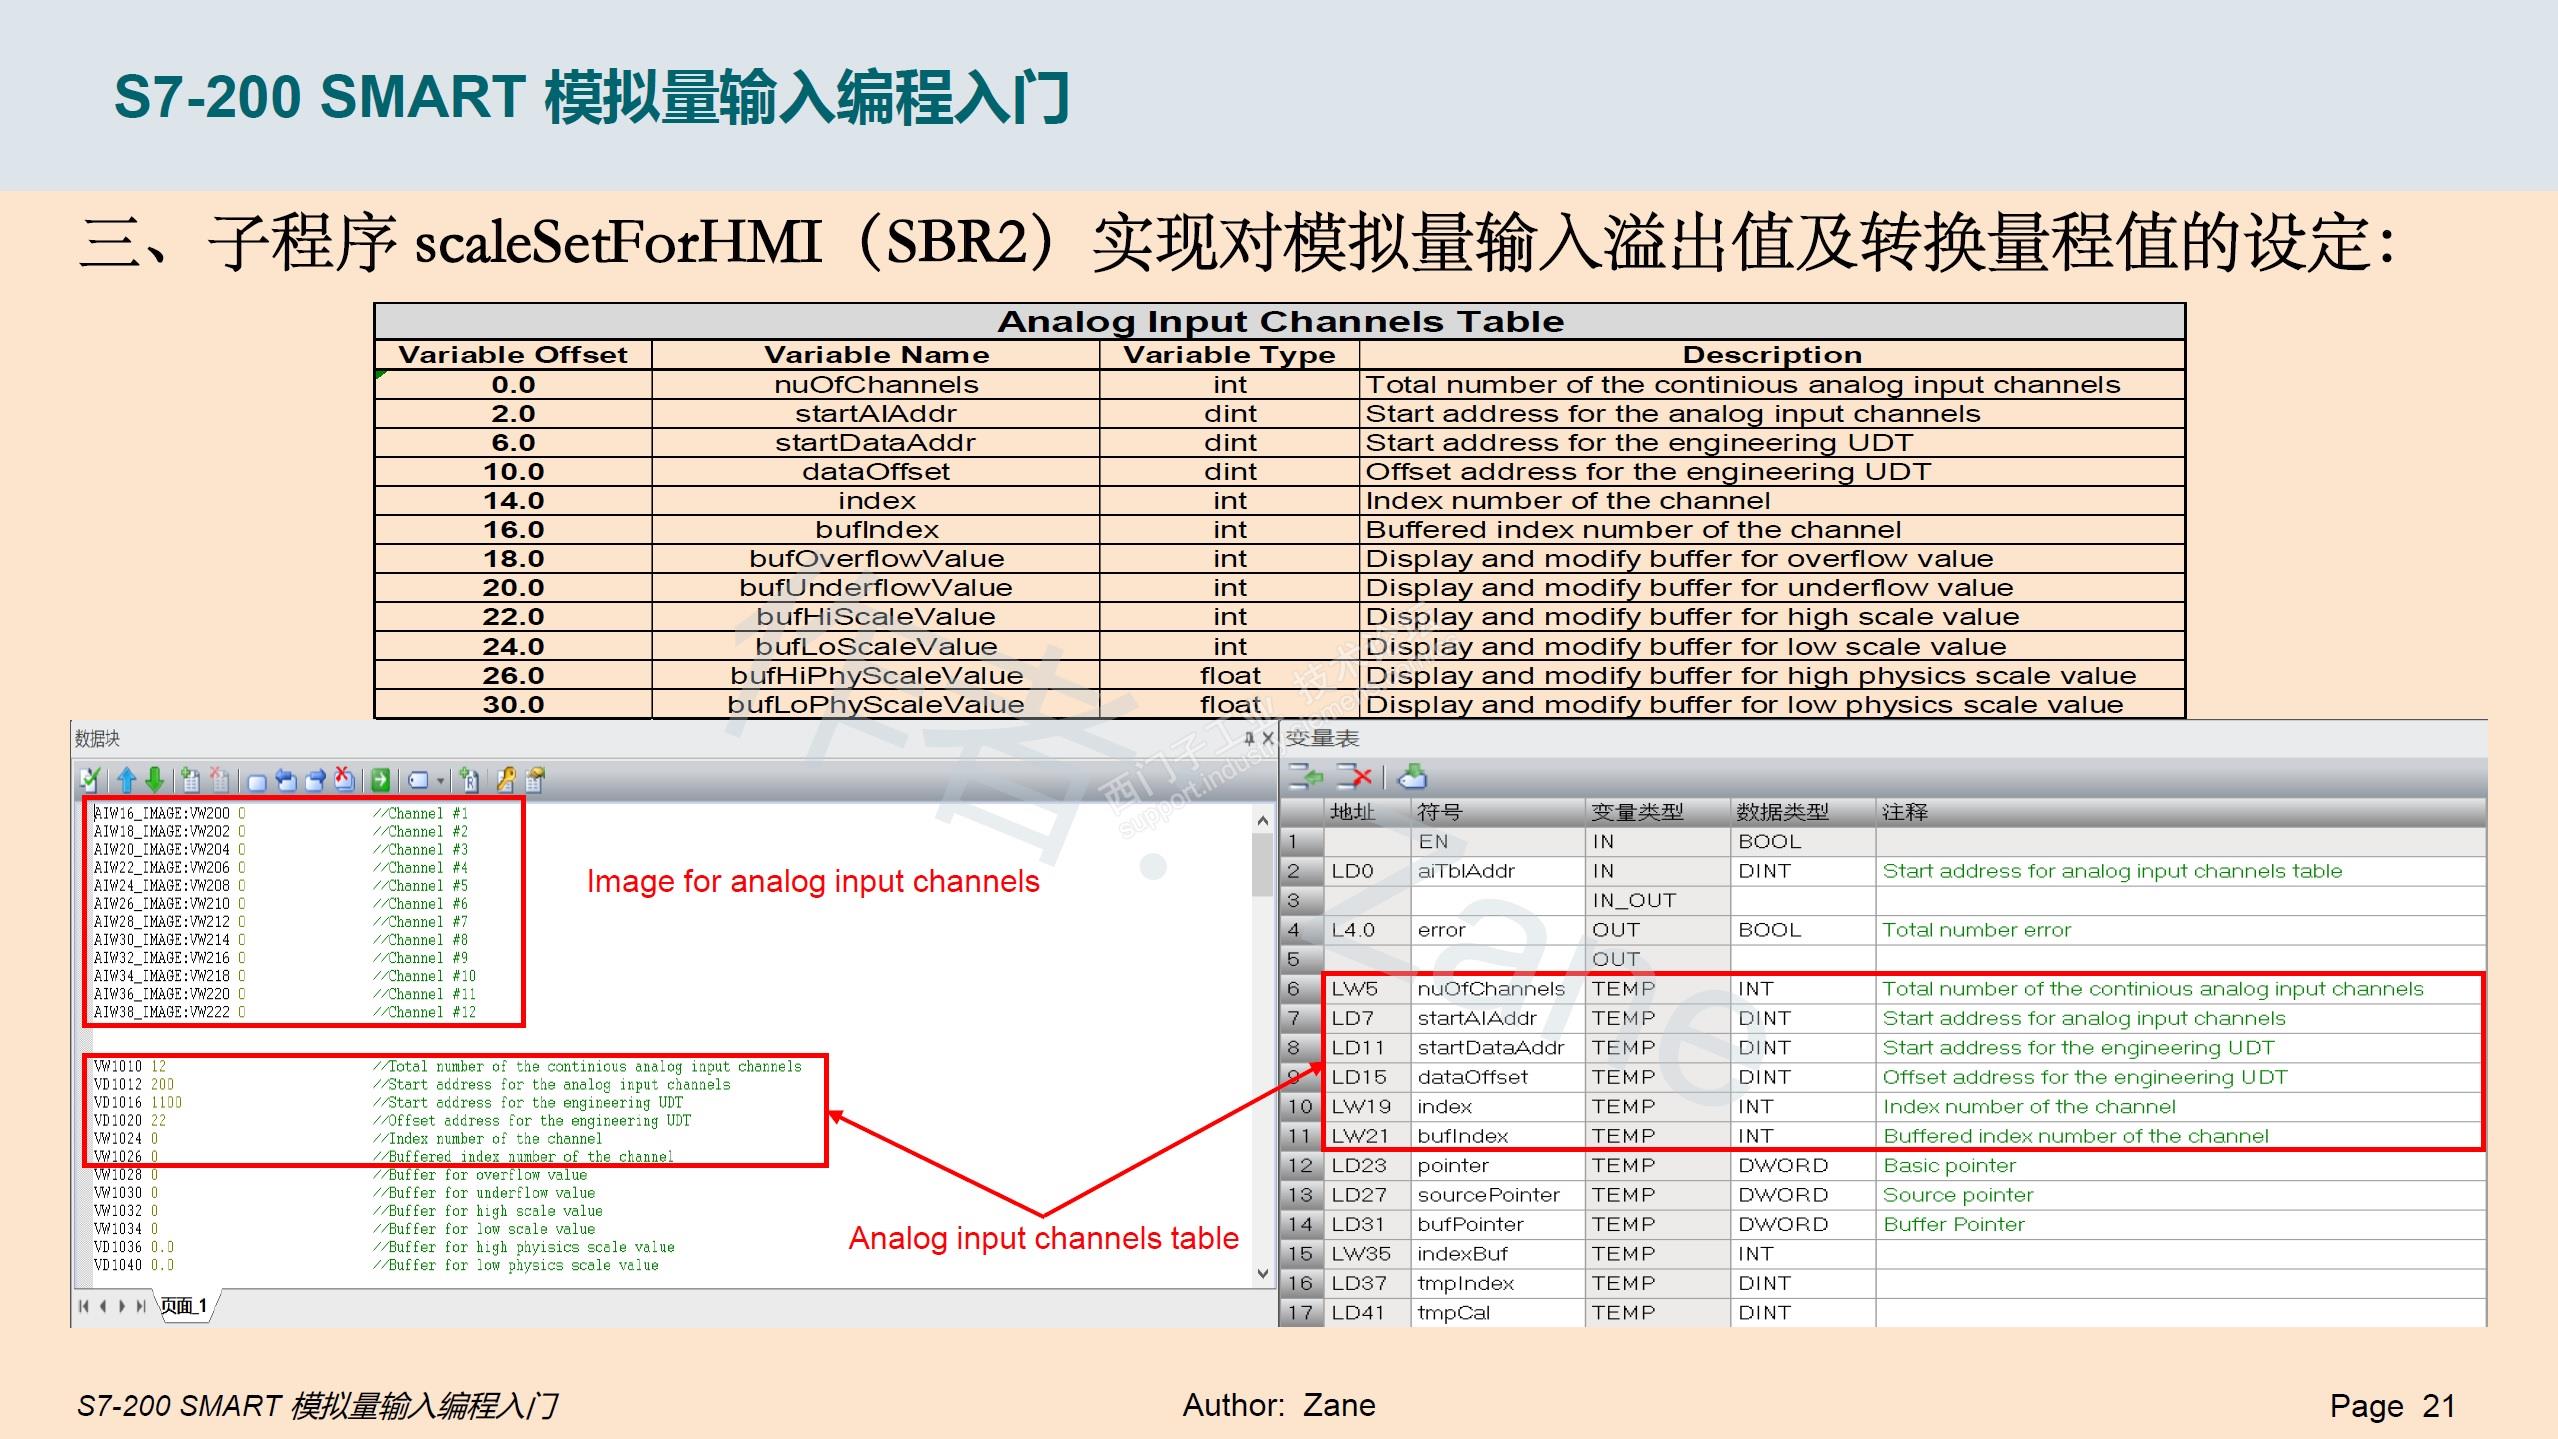The height and width of the screenshot is (1439, 2558).
Task: Click the insert page icon with green plus
Action: click(190, 780)
